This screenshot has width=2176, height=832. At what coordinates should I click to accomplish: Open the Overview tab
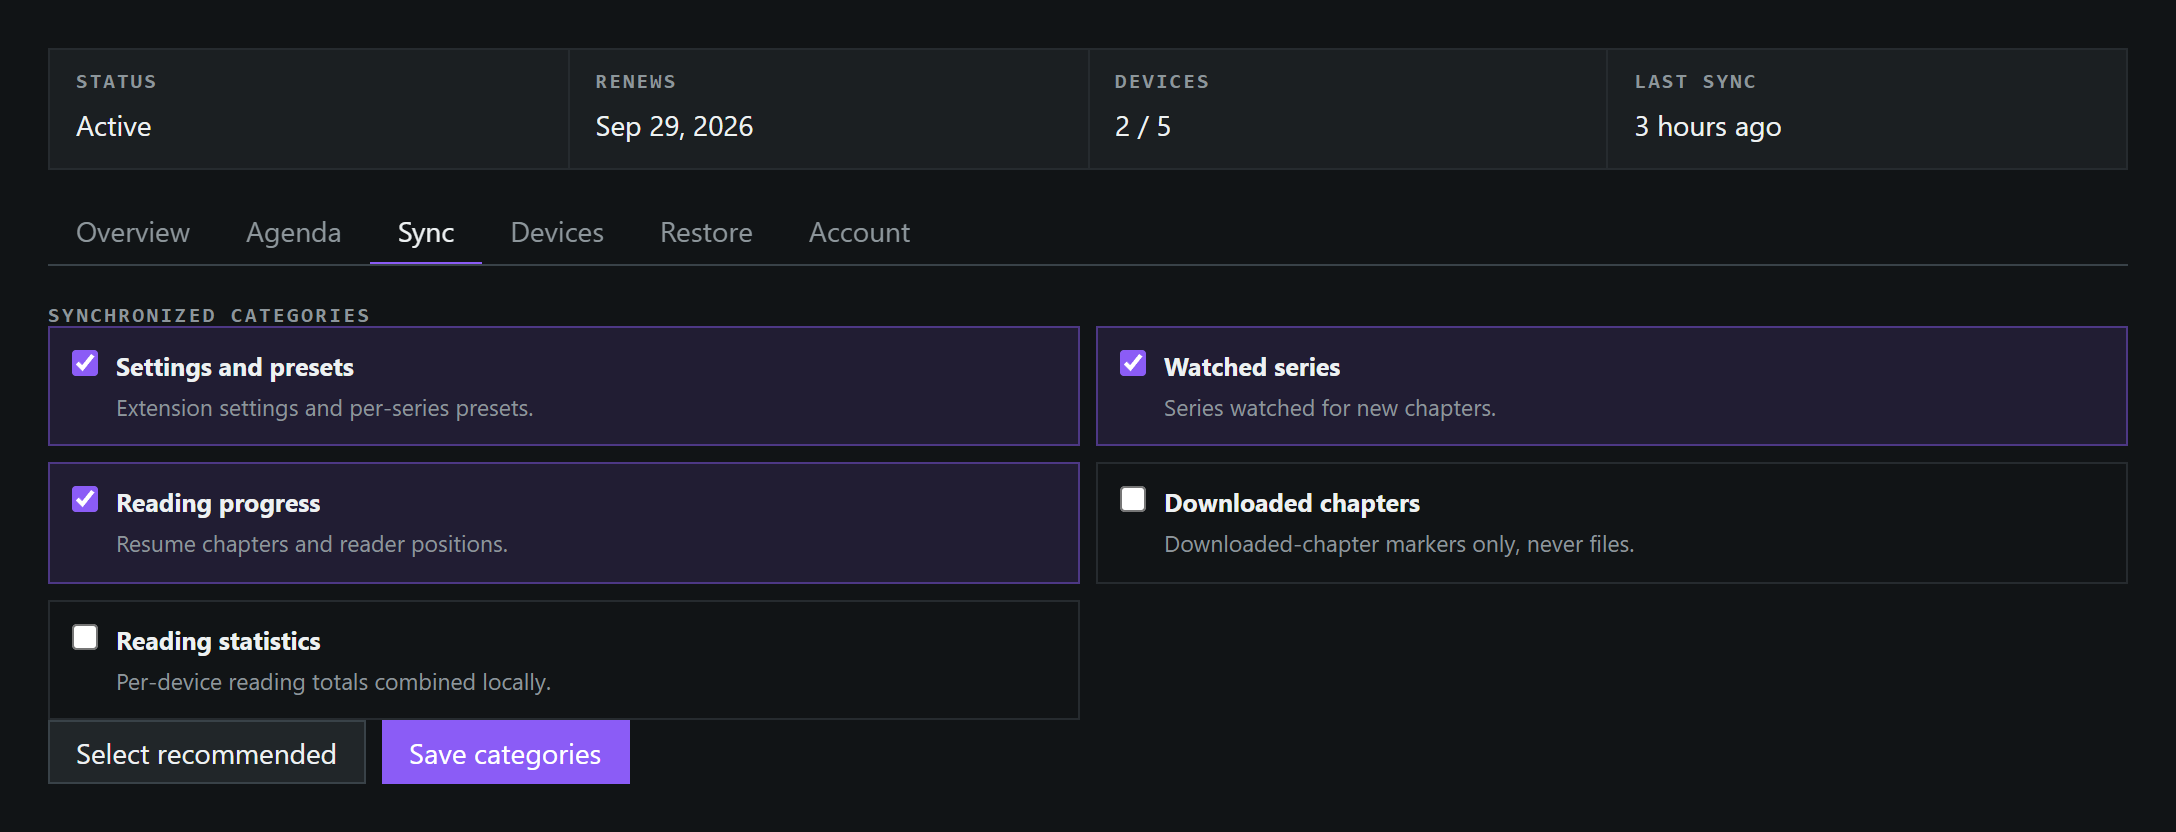tap(133, 232)
